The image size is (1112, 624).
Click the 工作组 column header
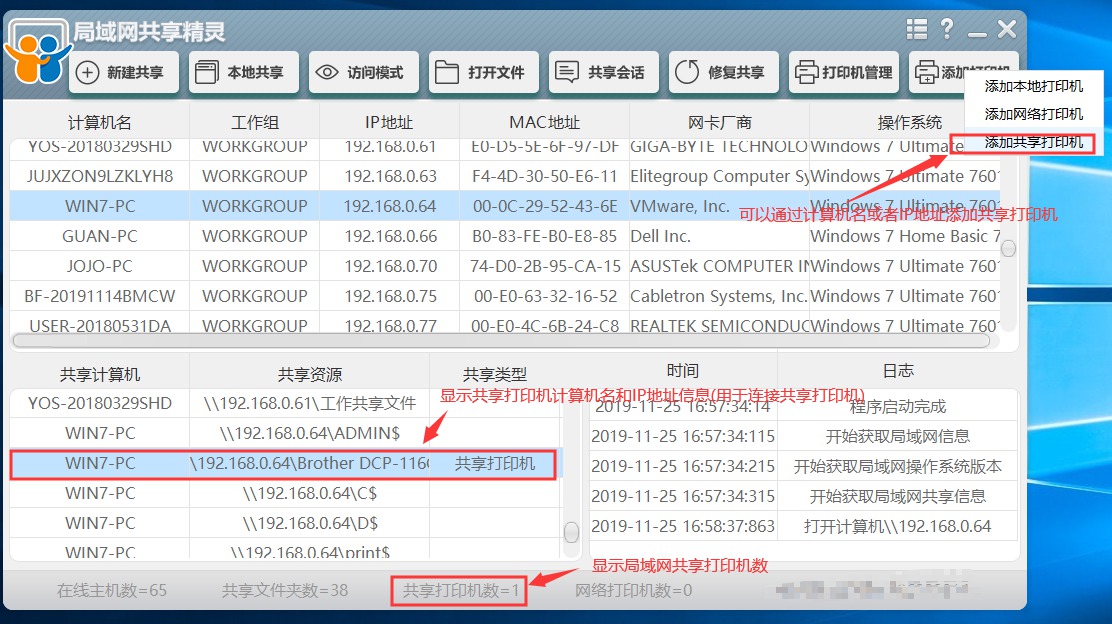coord(255,122)
